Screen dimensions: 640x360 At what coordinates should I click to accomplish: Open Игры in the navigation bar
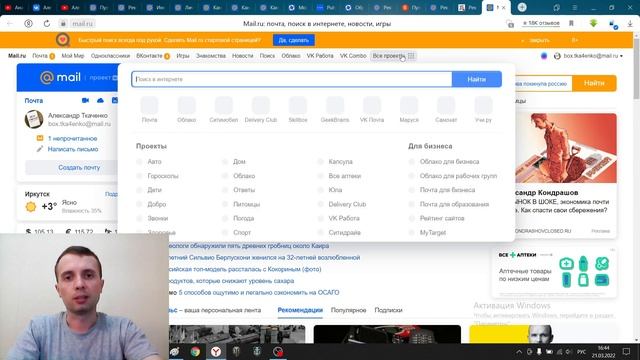[183, 56]
